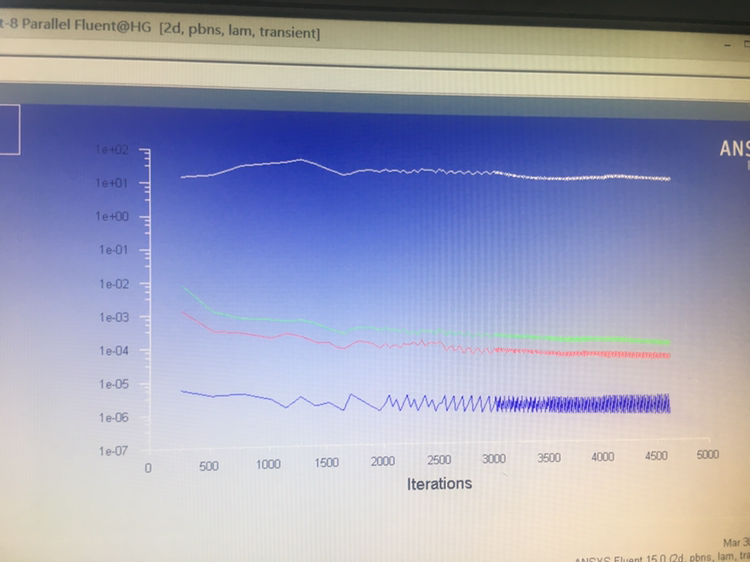Click the "1e-06" y-axis label
Viewport: 750px width, 562px height.
(x=114, y=418)
